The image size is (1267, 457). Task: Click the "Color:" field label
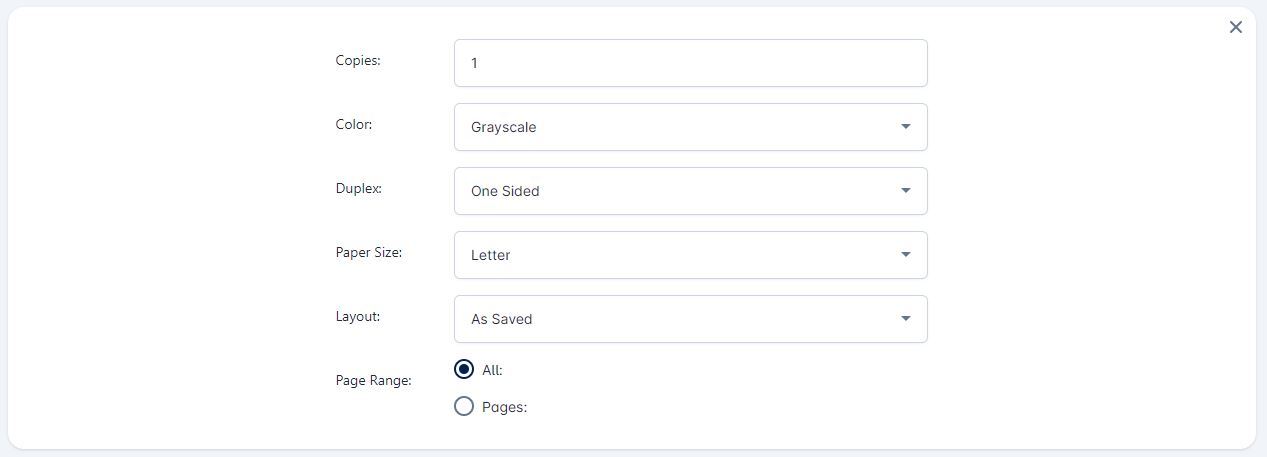(x=354, y=124)
